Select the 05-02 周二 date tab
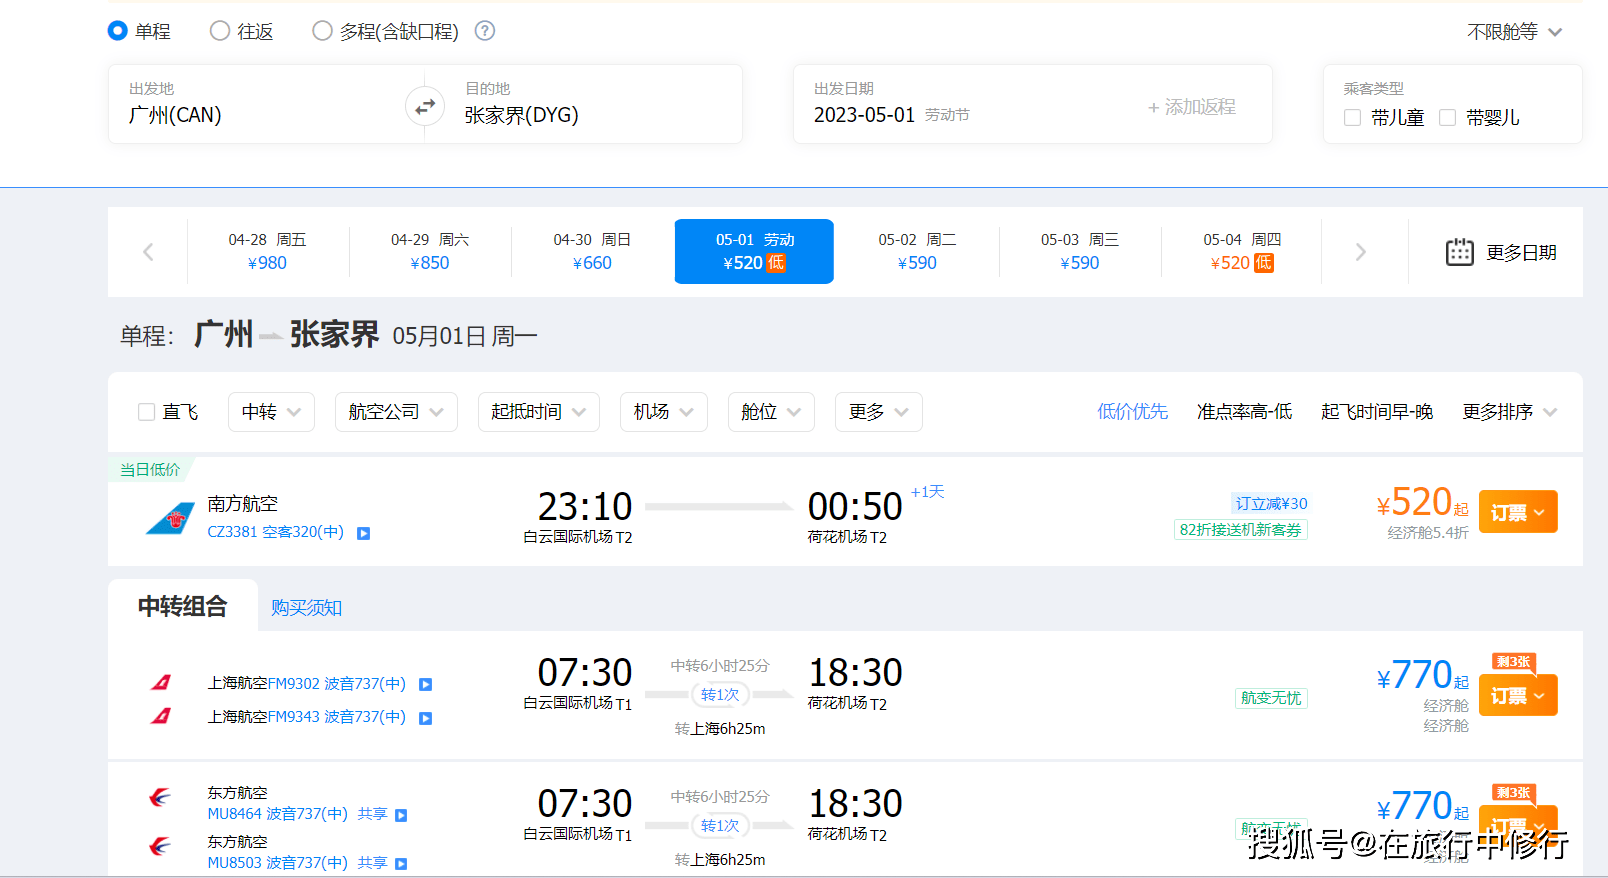The width and height of the screenshot is (1608, 878). tap(917, 251)
